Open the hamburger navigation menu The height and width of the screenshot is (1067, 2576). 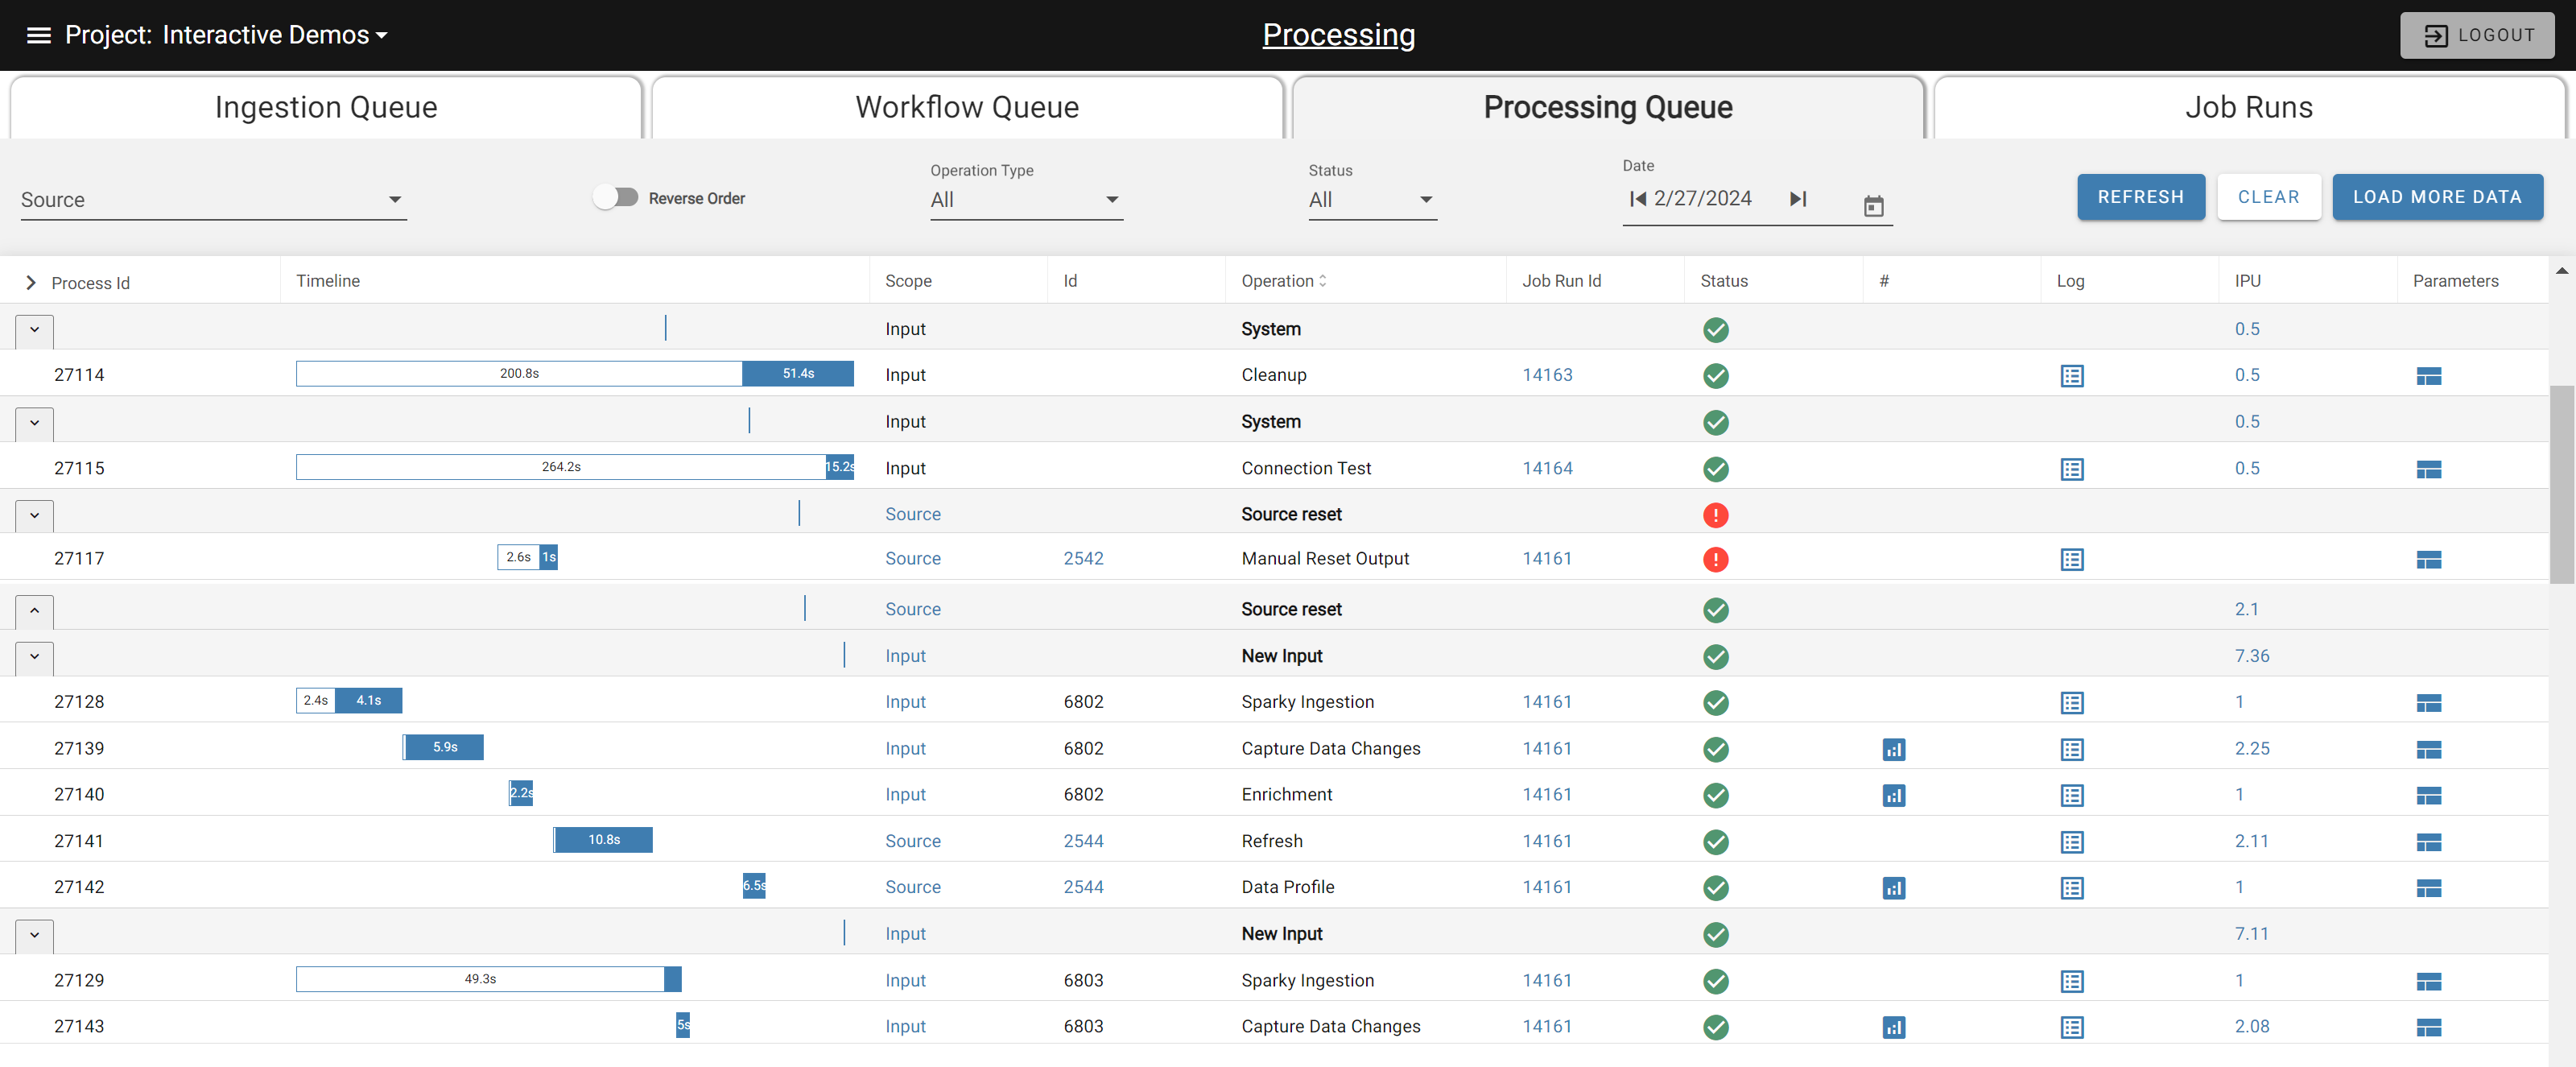[38, 35]
